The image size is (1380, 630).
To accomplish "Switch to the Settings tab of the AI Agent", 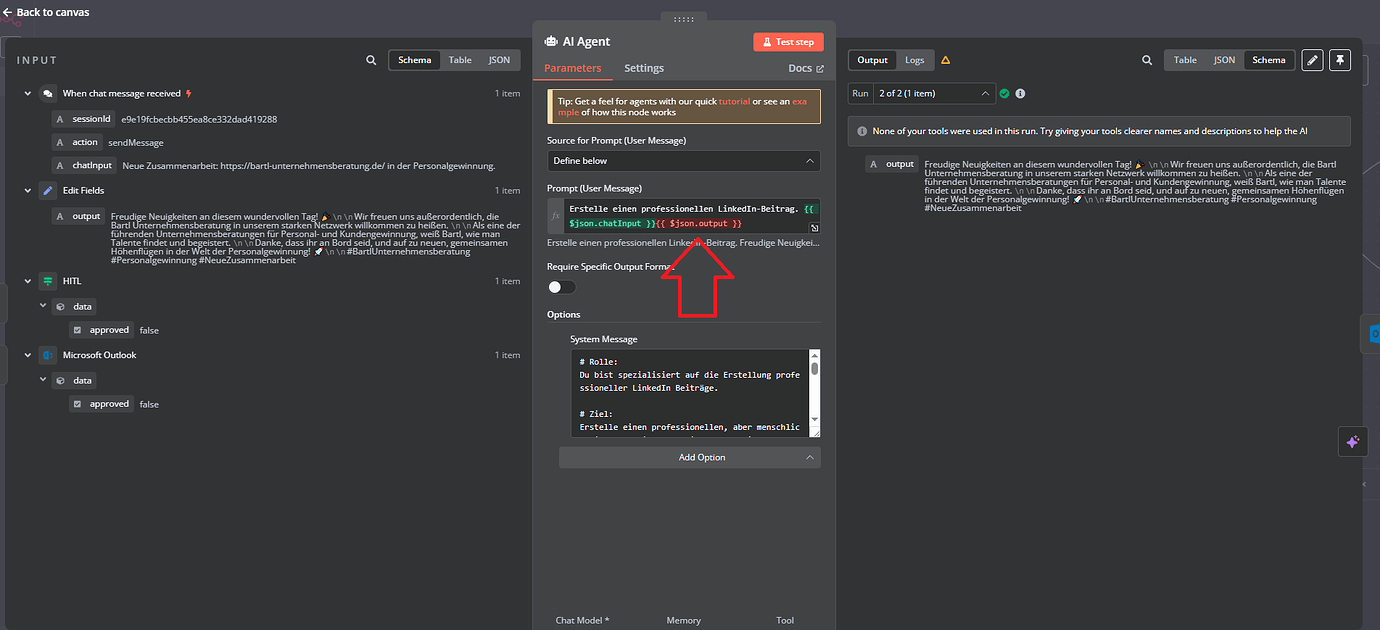I will 644,68.
